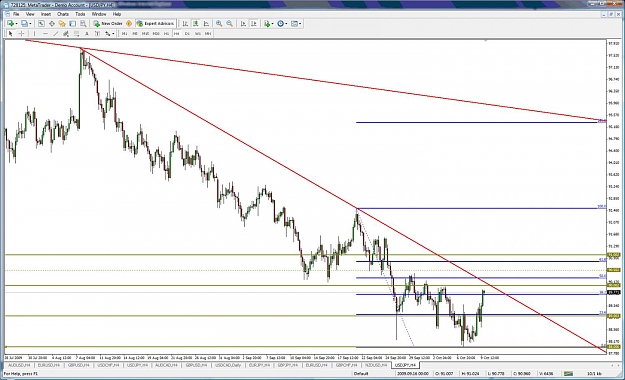
Task: Expand the Indicators dropdown arrow
Action: (273, 24)
